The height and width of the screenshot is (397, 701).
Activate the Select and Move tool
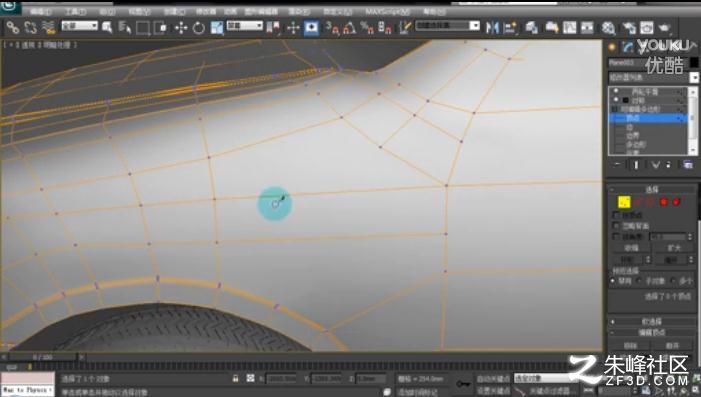click(x=181, y=28)
